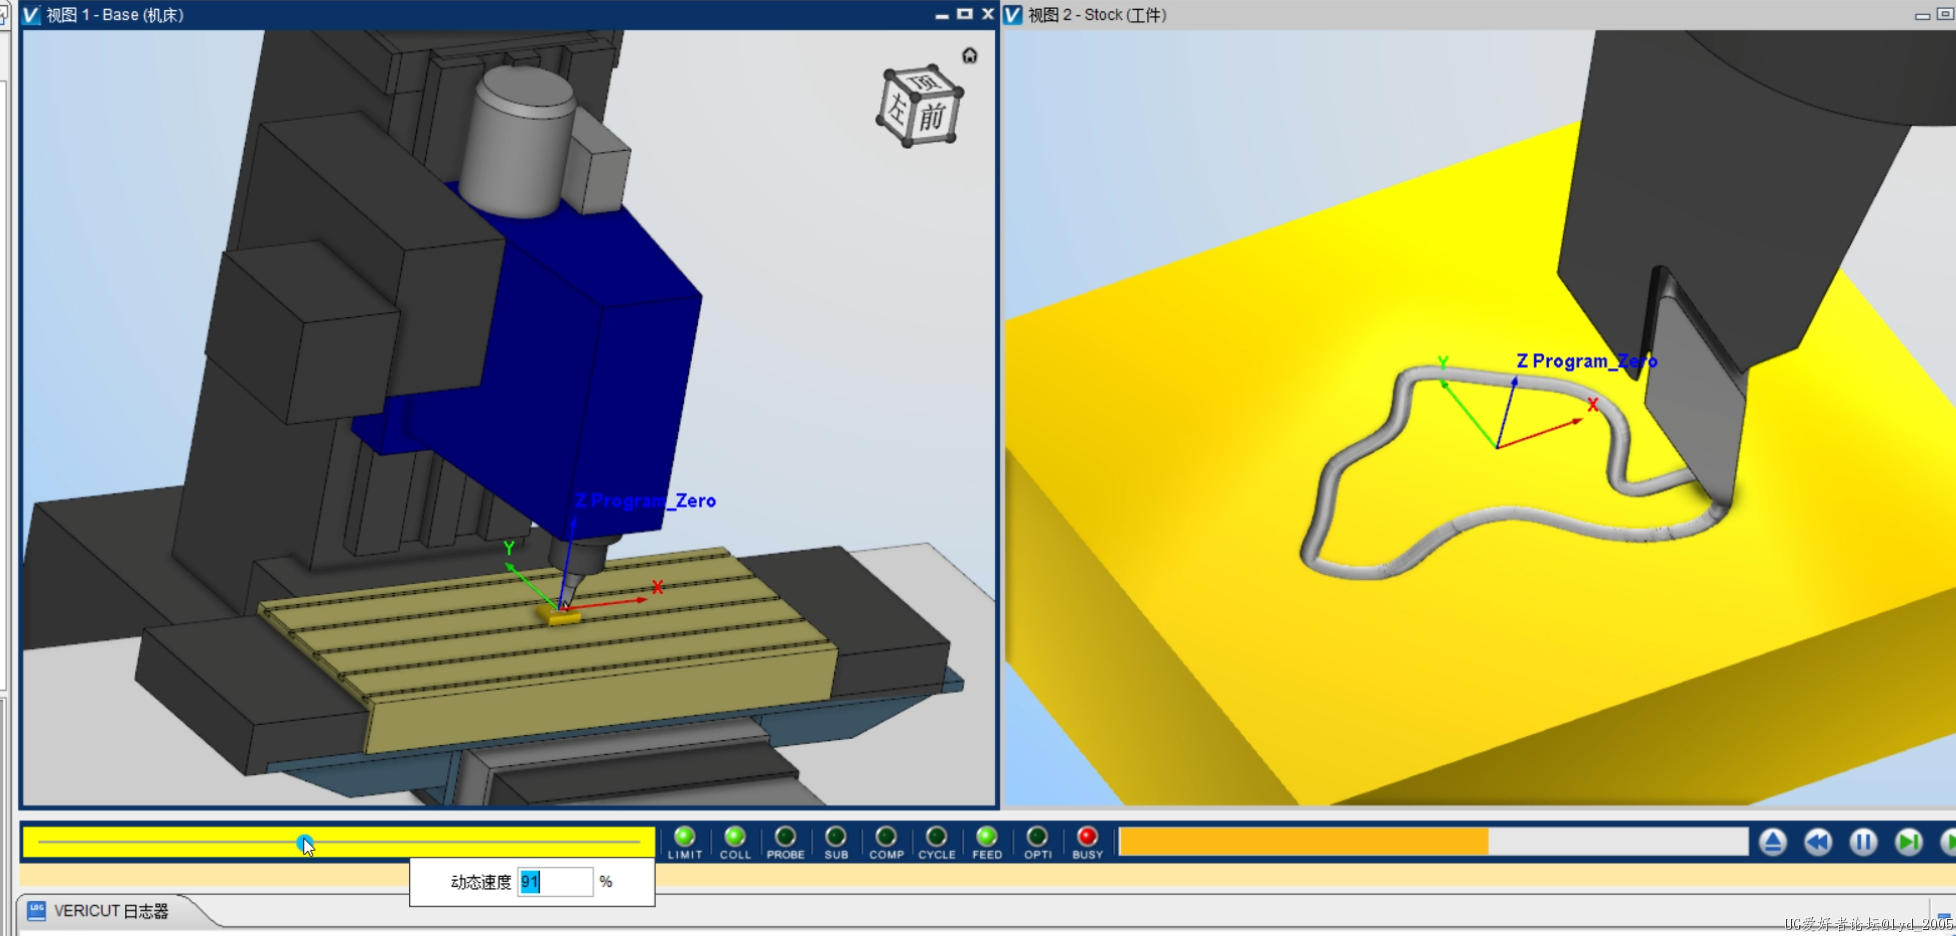
Task: Click the VERICUT logo in view 2 title
Action: click(x=1013, y=15)
